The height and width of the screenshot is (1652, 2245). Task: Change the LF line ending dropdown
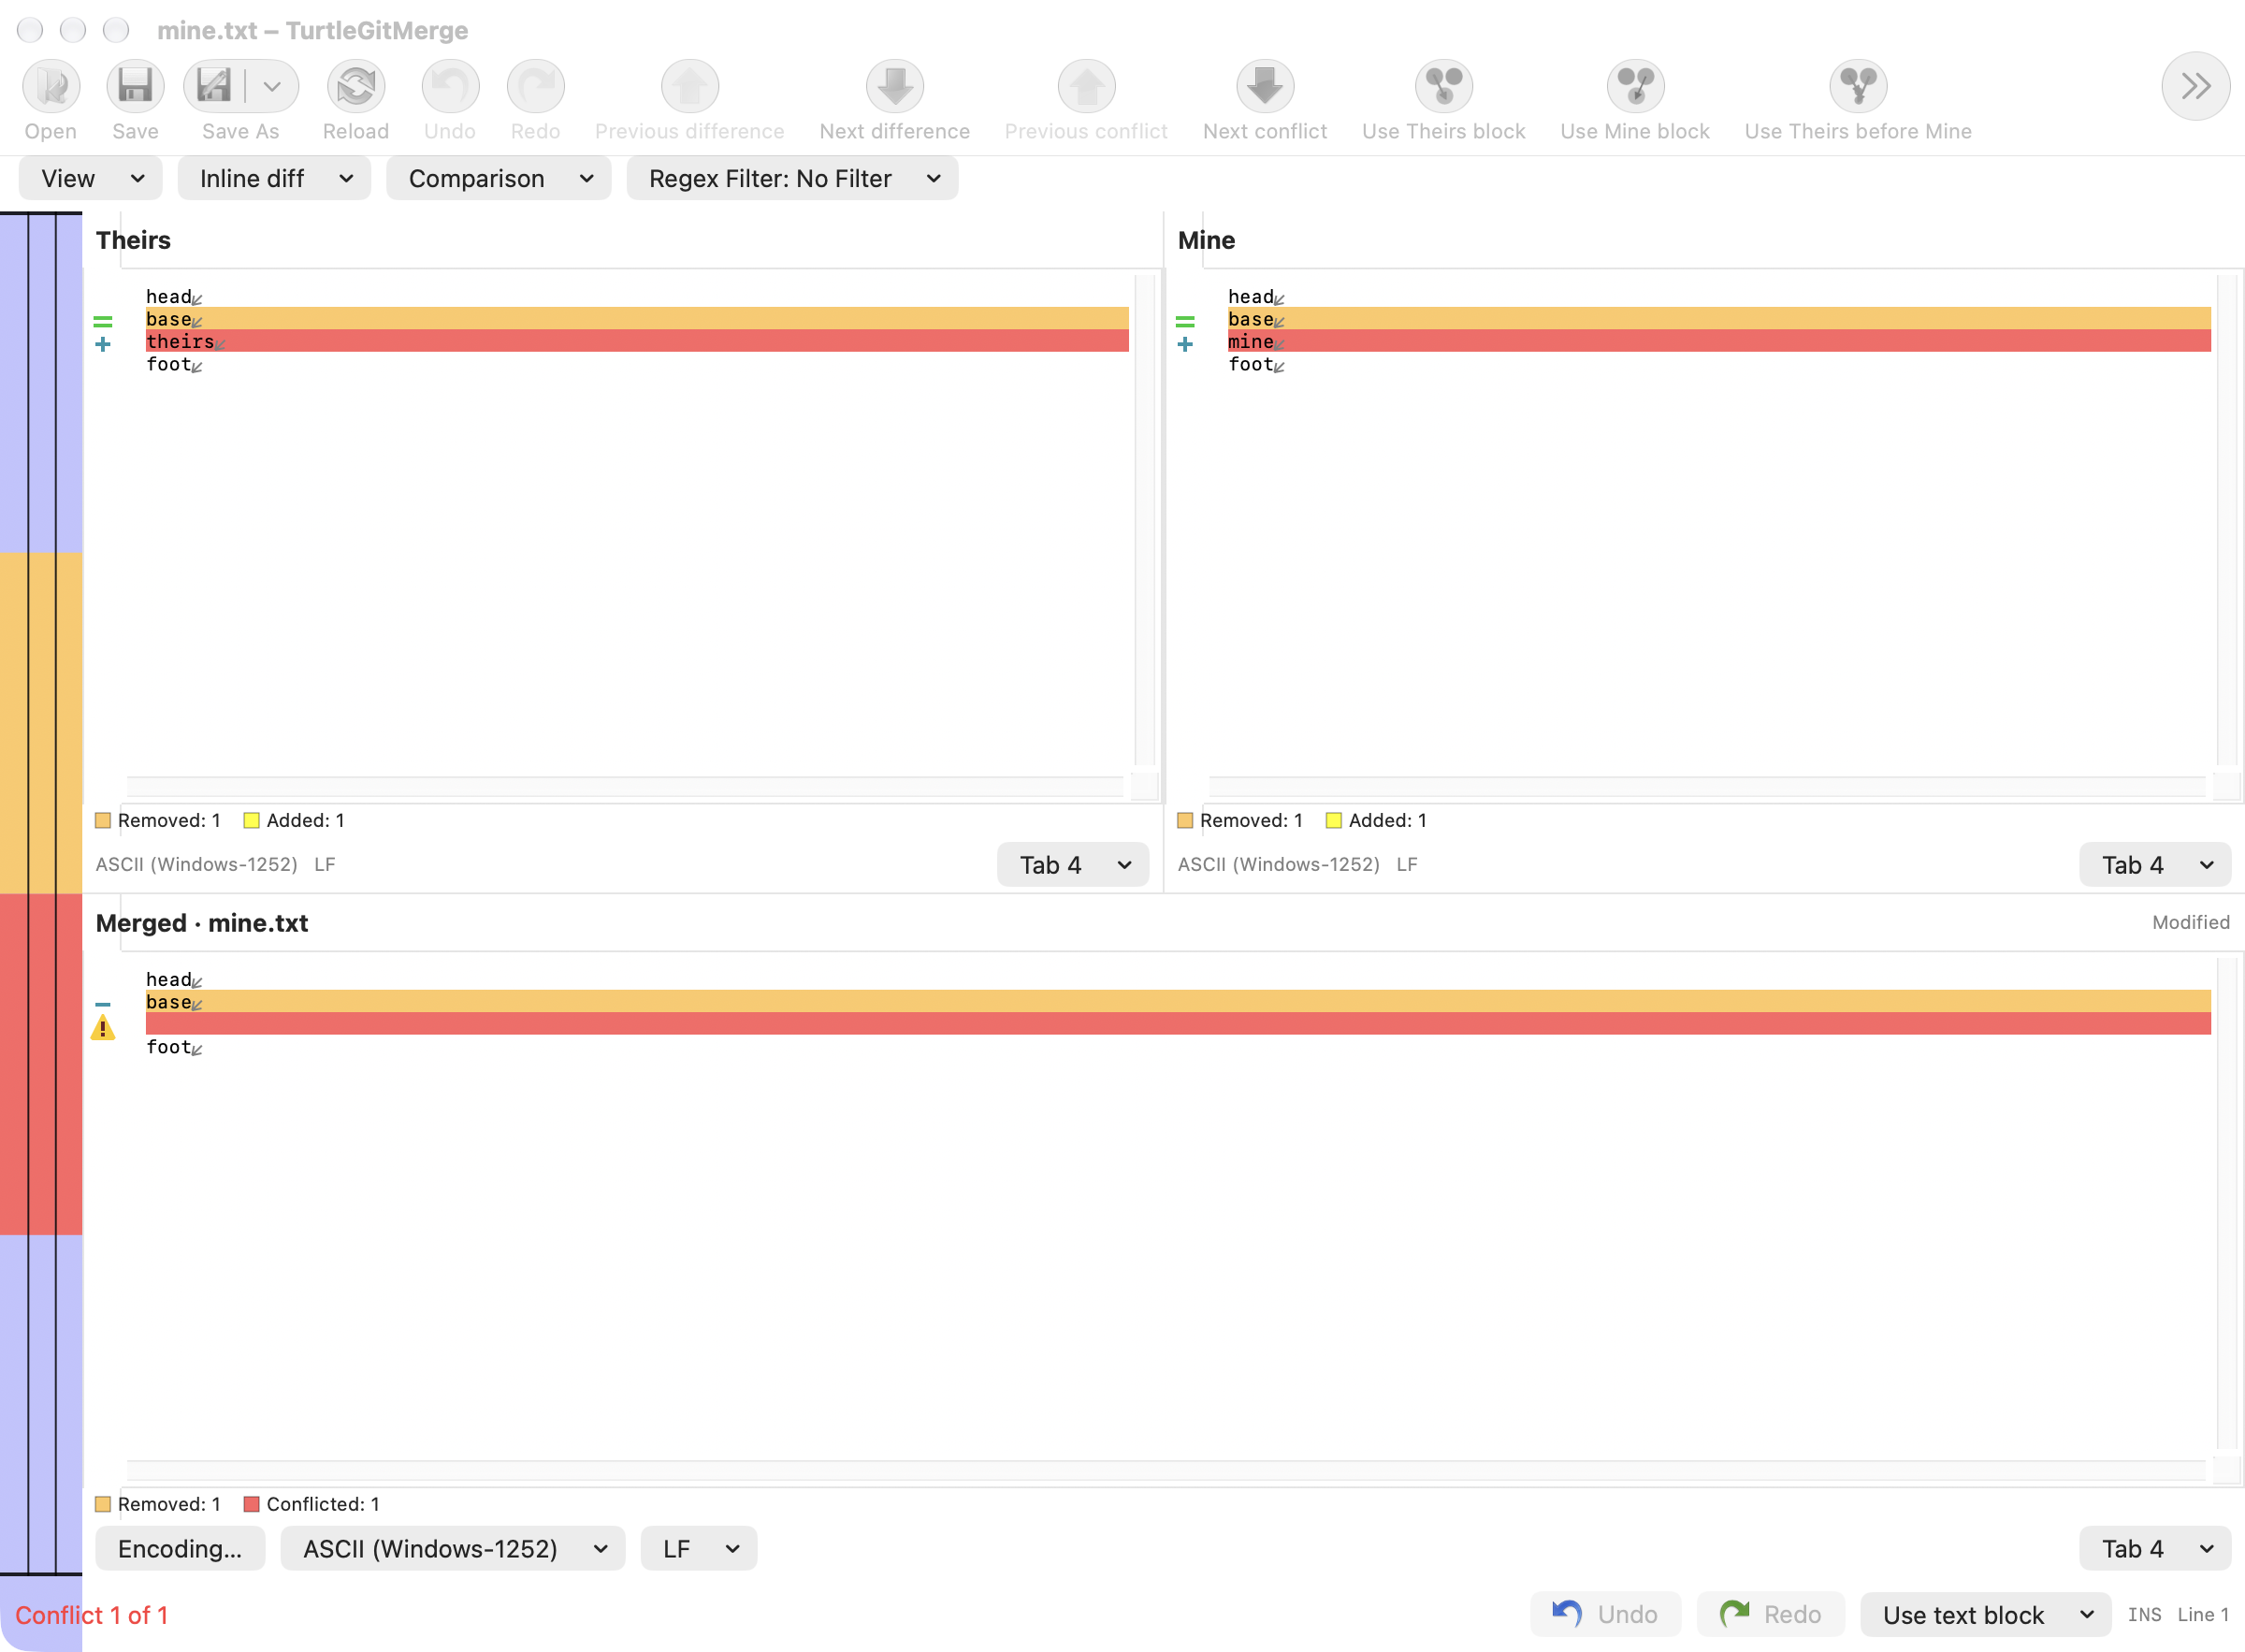(x=699, y=1549)
